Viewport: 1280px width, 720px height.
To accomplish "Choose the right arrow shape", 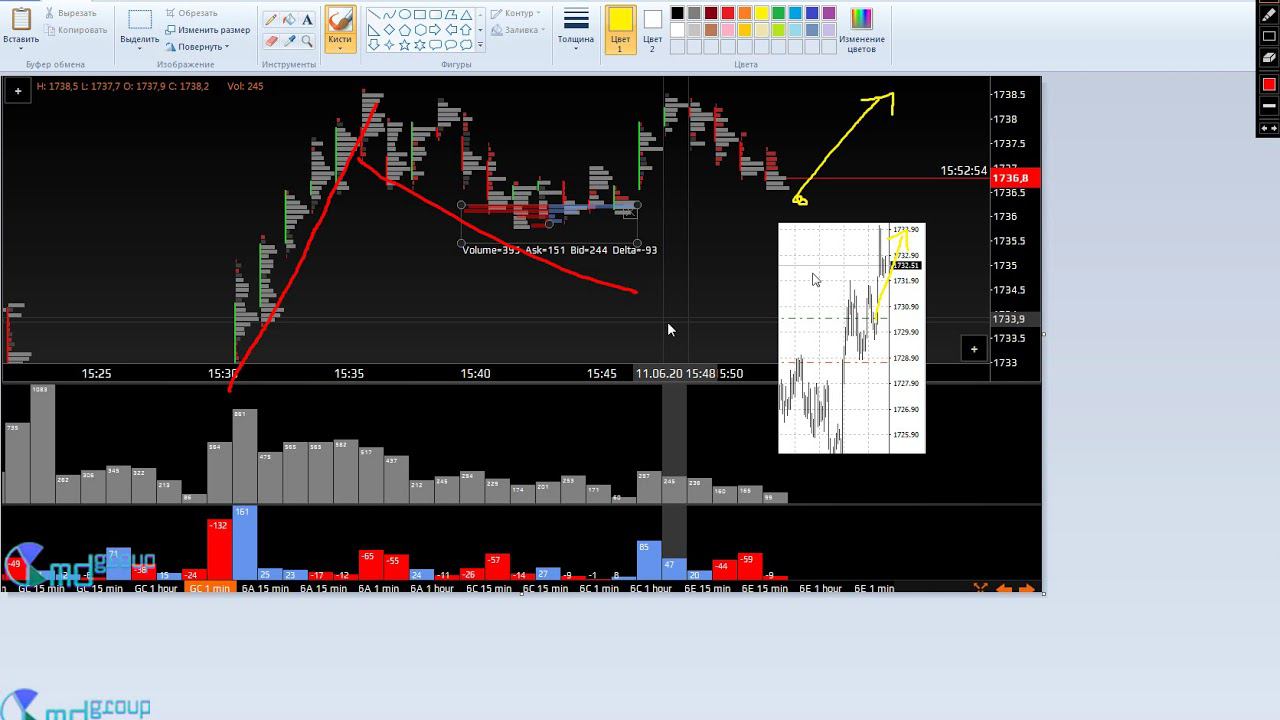I will (x=435, y=30).
